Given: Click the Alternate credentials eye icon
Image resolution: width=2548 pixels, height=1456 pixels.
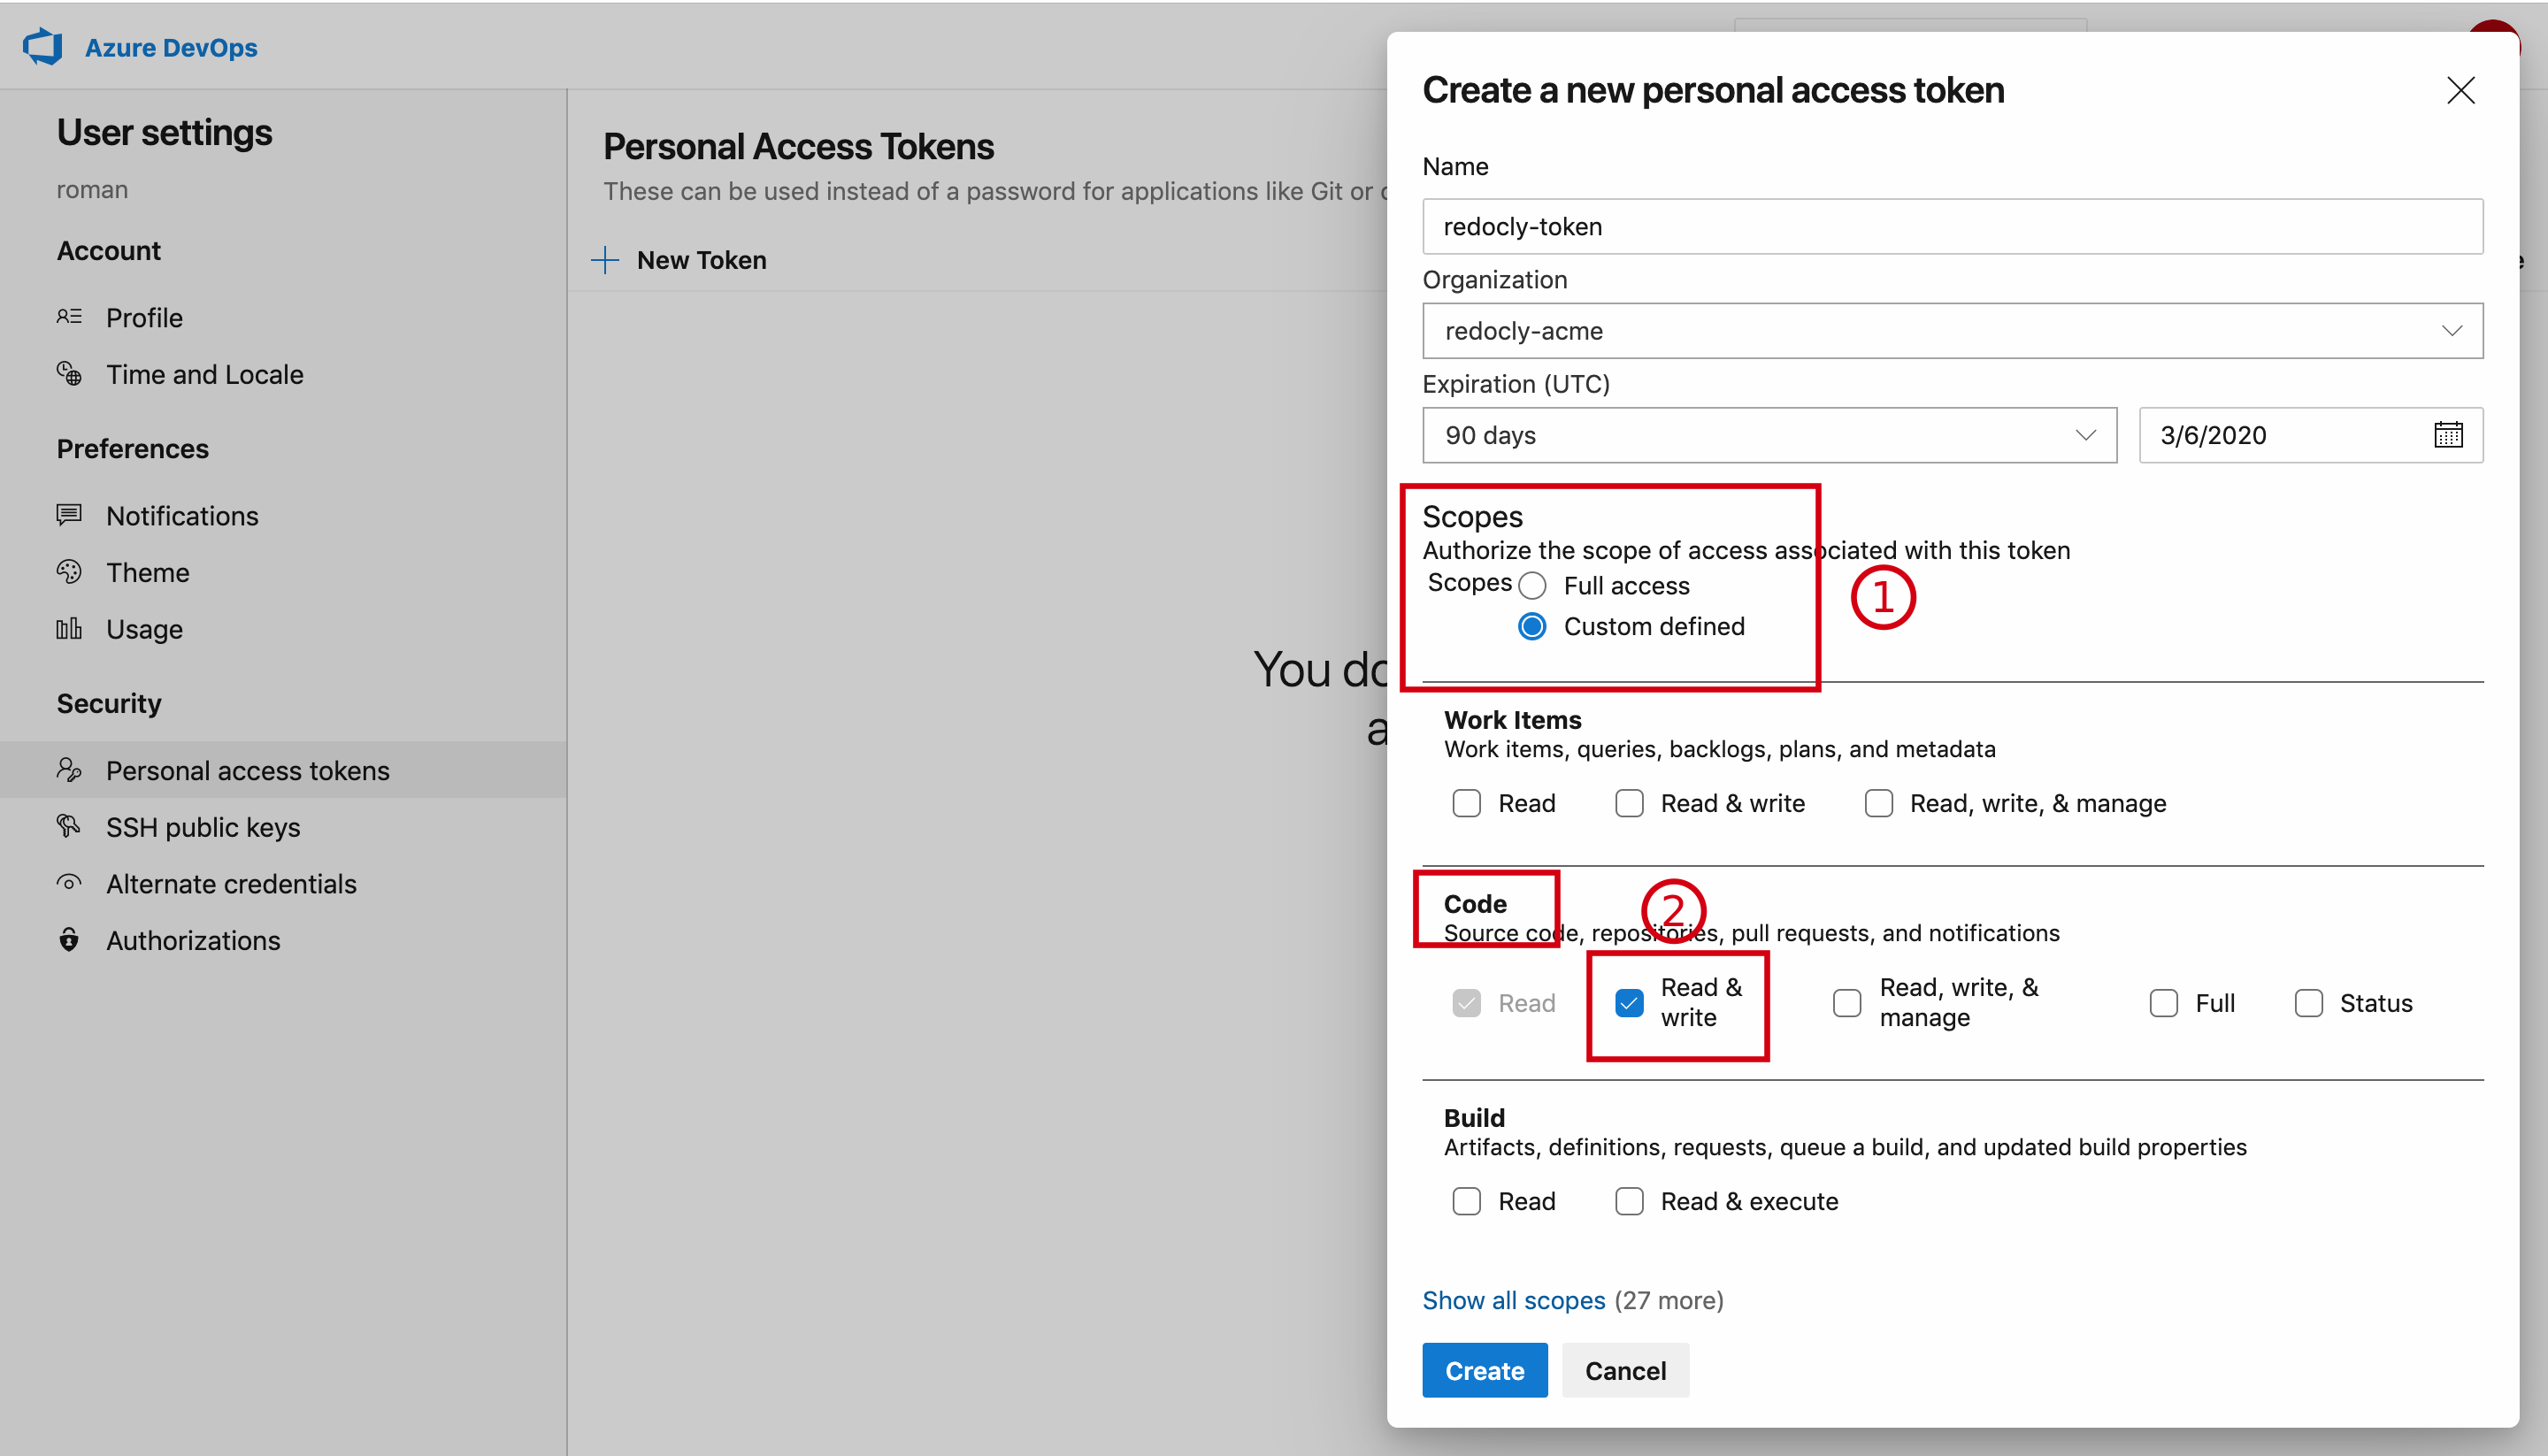Looking at the screenshot, I should pos(69,883).
